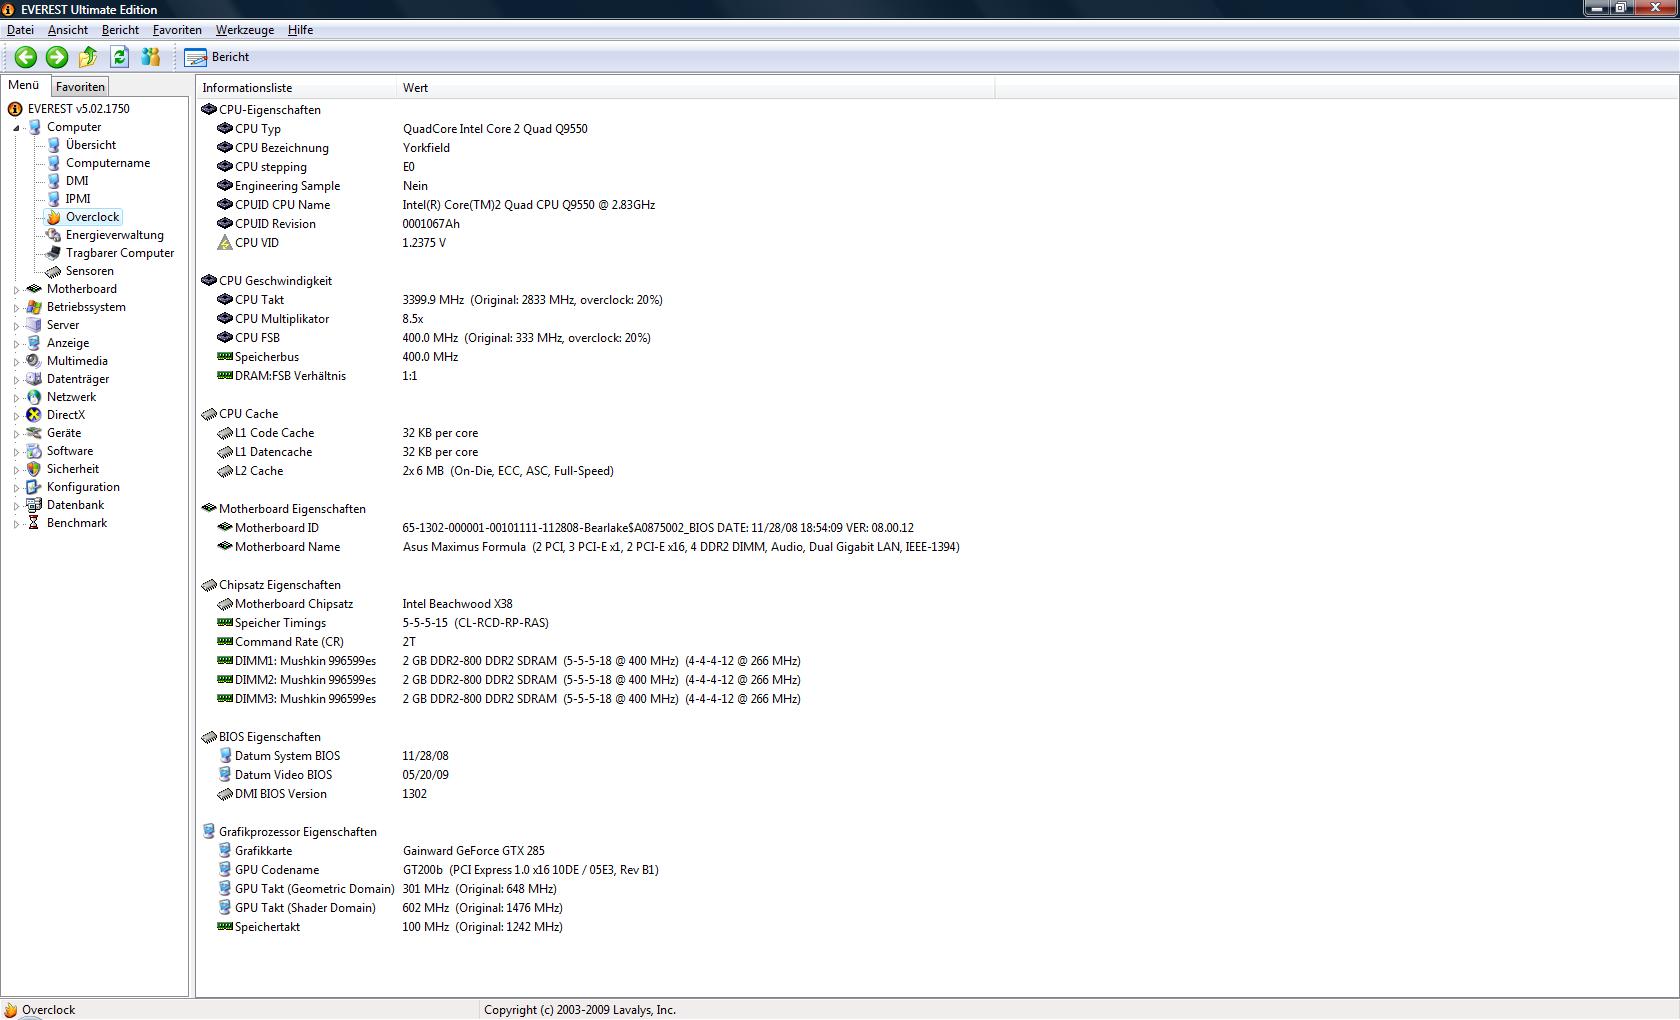The image size is (1680, 1020).
Task: Open the Bericht report toolbar button
Action: (x=217, y=57)
